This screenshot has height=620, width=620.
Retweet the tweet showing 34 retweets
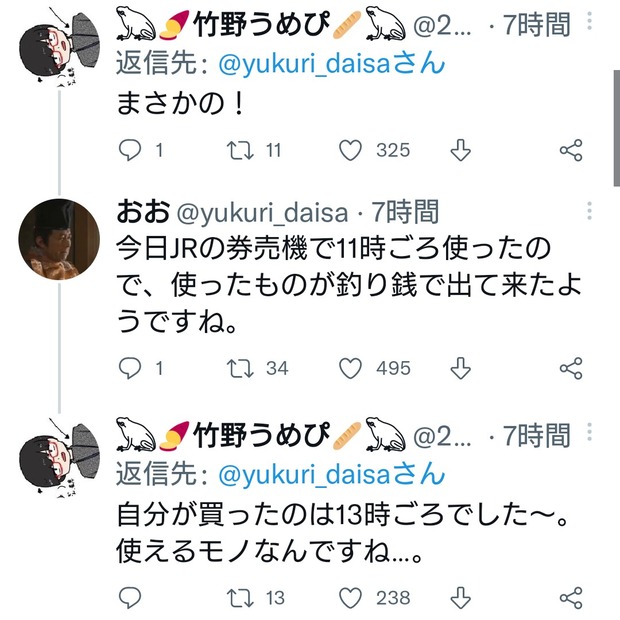(240, 369)
